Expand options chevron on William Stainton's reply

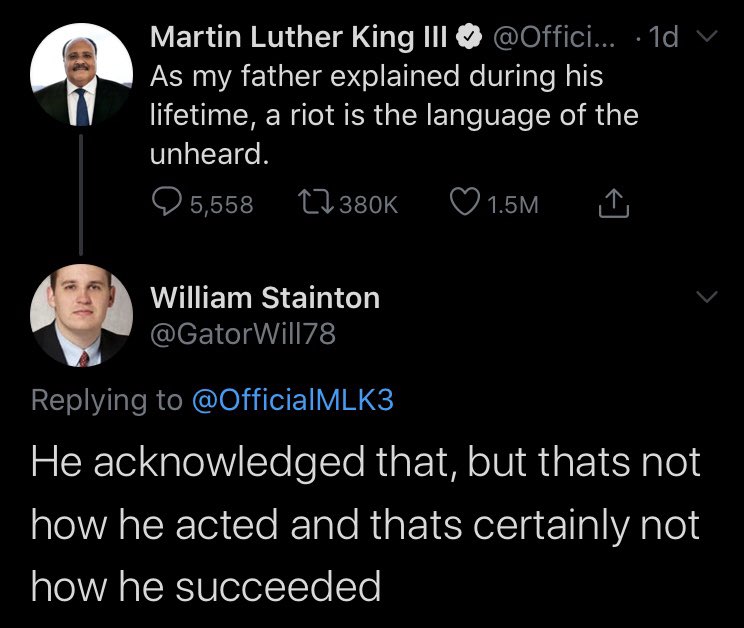click(x=707, y=297)
